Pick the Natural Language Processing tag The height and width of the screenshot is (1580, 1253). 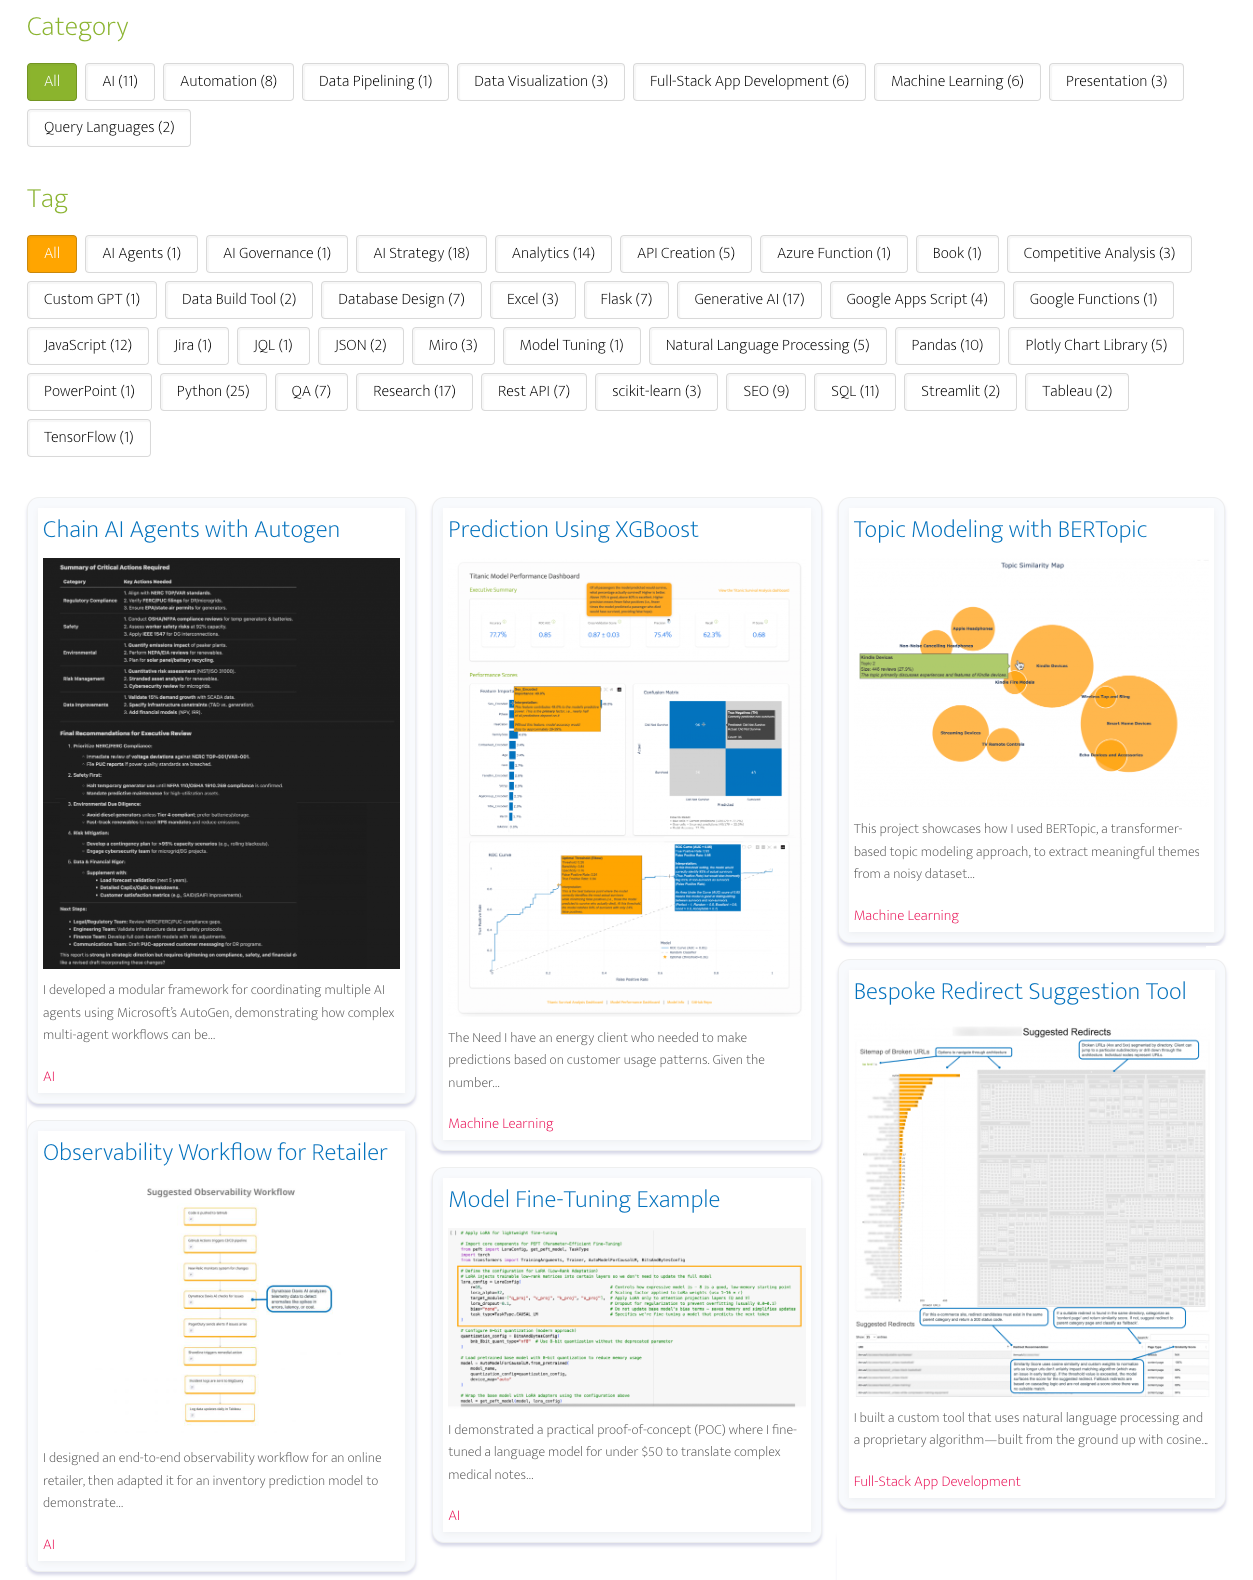767,346
